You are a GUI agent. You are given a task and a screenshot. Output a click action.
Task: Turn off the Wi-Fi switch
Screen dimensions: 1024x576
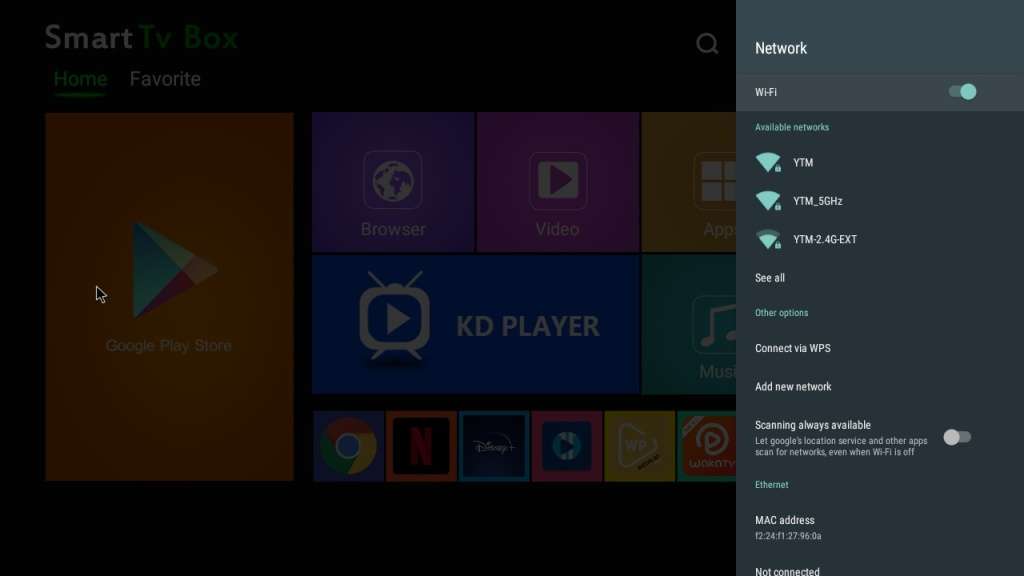click(961, 92)
